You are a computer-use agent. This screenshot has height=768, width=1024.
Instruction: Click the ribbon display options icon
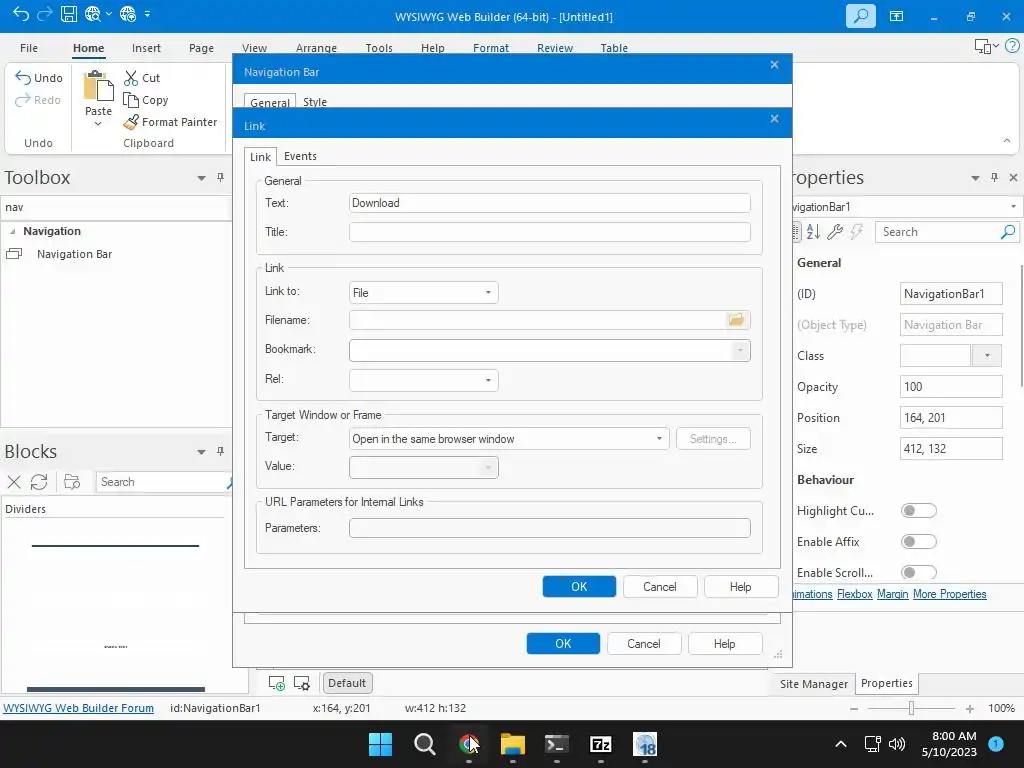[x=897, y=16]
